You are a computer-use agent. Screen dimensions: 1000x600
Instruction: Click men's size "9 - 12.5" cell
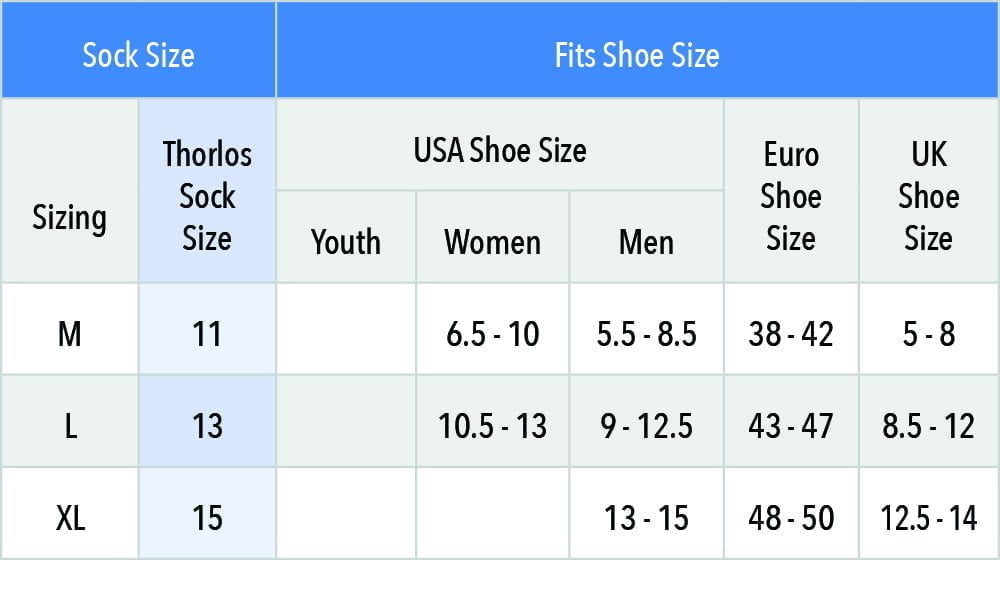click(x=646, y=426)
